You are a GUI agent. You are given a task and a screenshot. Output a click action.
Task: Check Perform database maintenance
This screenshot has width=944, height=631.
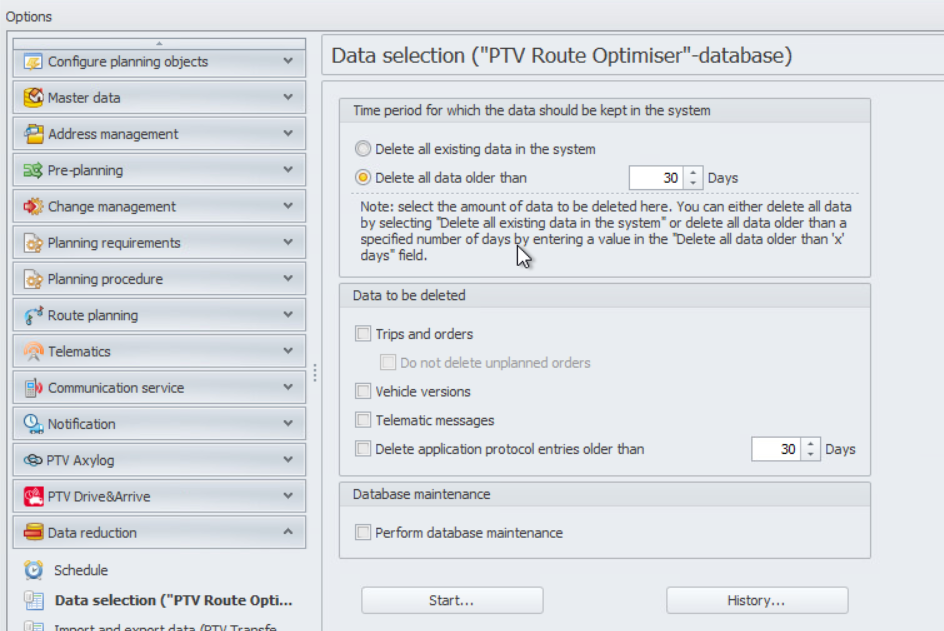tap(362, 532)
